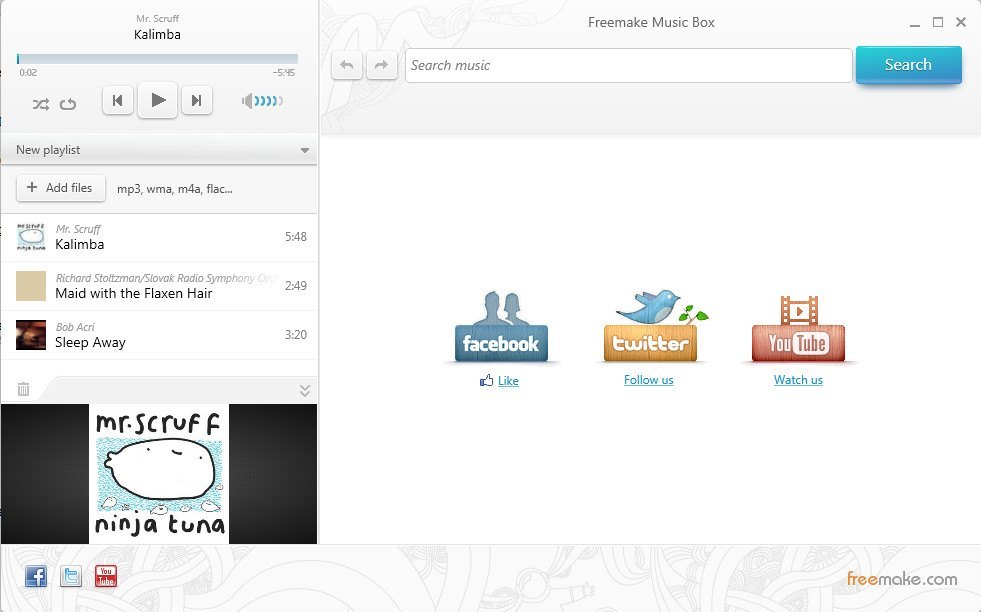Maximize the Freemake Music Box window
The image size is (981, 612).
pyautogui.click(x=938, y=22)
